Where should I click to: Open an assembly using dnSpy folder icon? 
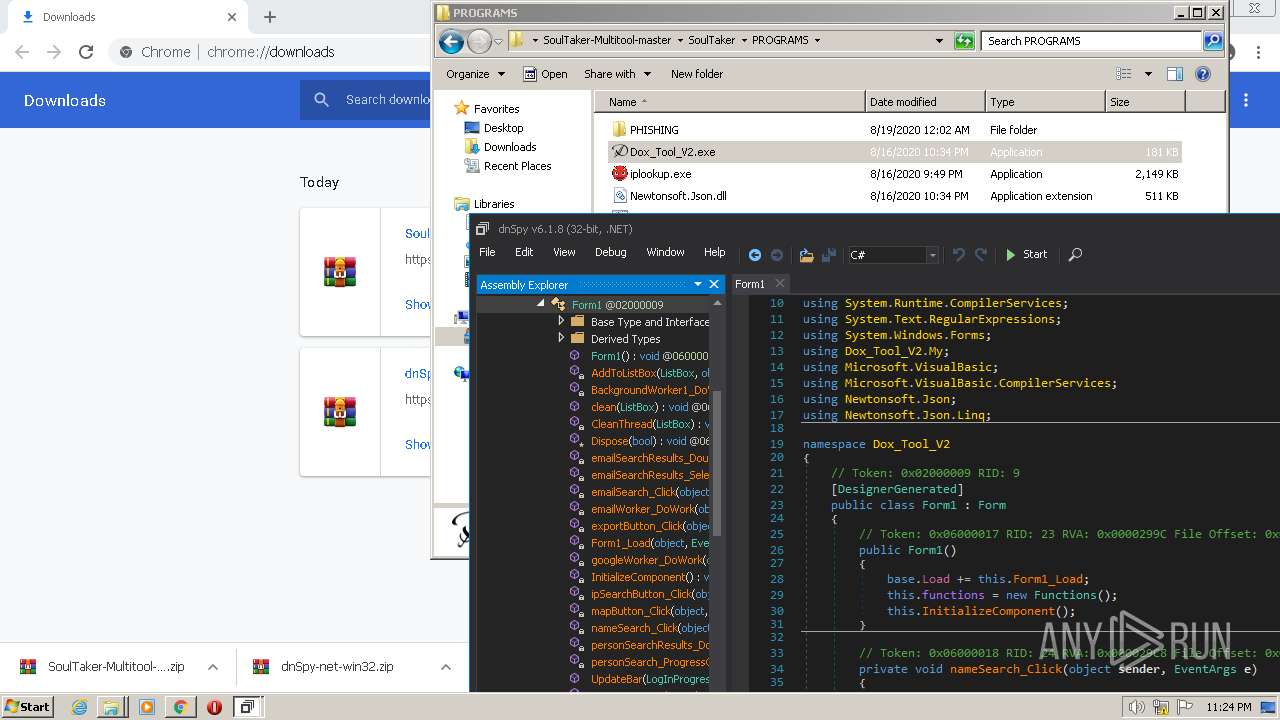806,255
